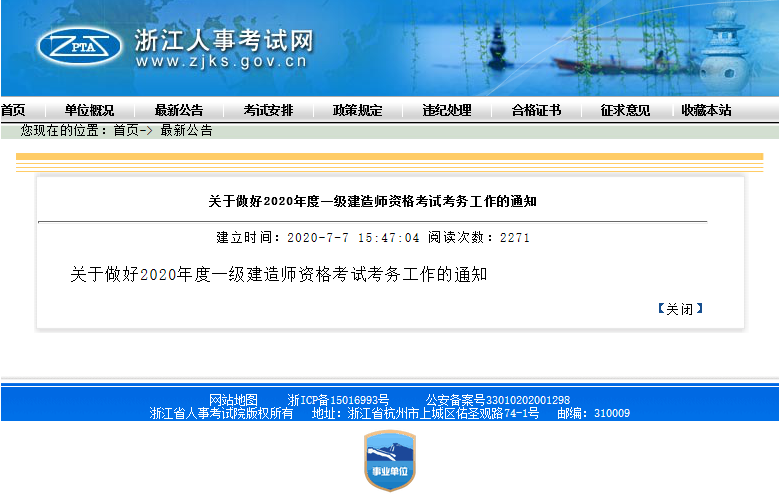The height and width of the screenshot is (495, 780).
Task: Go to 最新公告 in navigation bar
Action: [x=179, y=110]
